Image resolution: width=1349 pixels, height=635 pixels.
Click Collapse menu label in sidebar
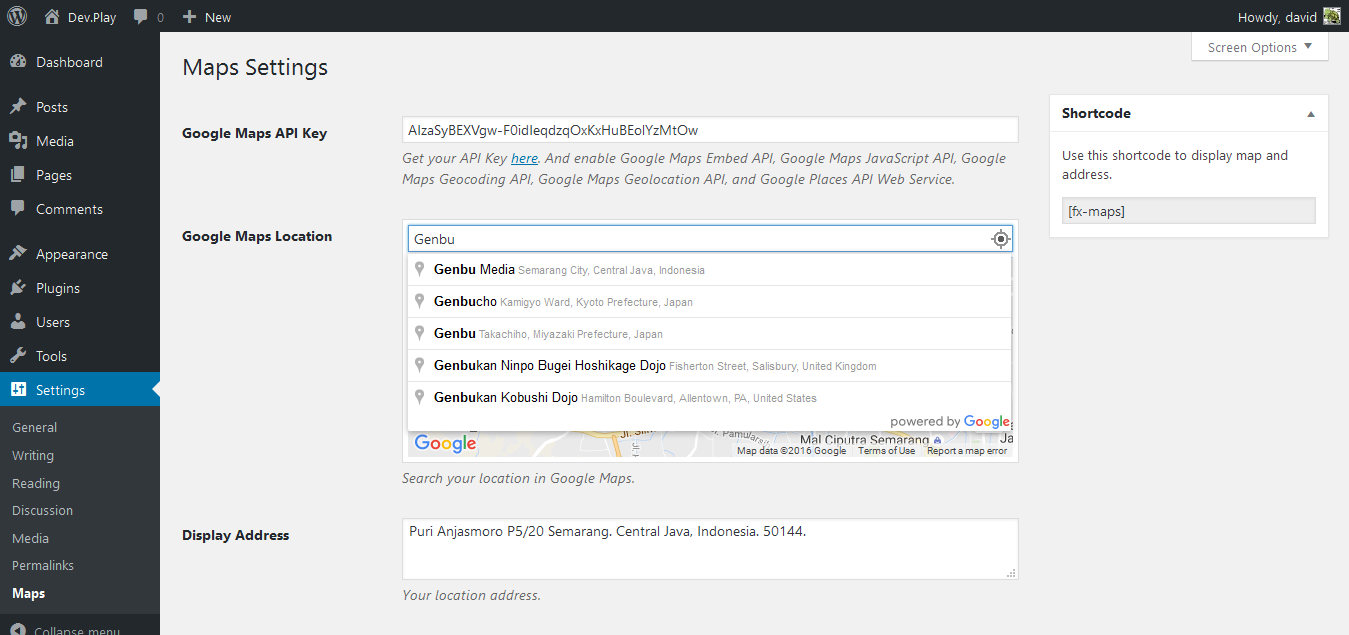click(x=77, y=630)
